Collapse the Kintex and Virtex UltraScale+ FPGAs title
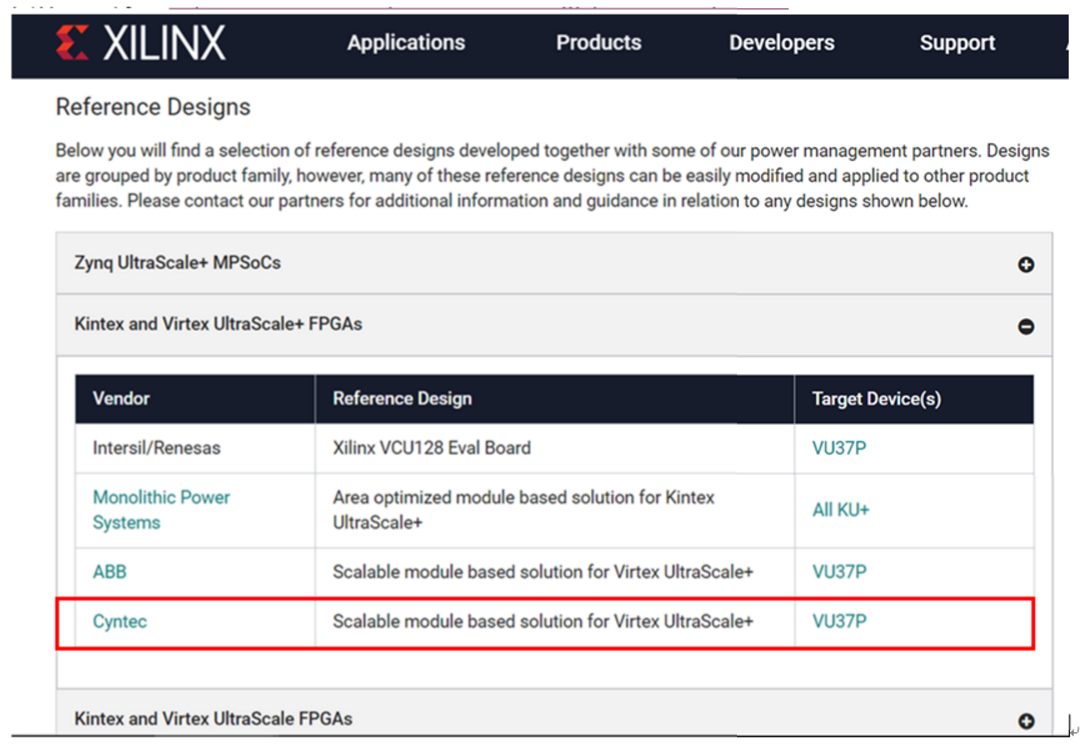The image size is (1090, 749). [x=218, y=324]
